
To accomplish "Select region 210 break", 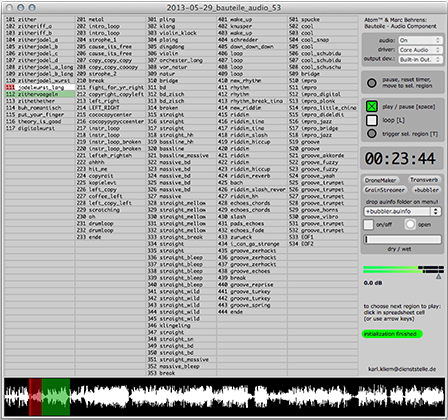I will [x=111, y=81].
